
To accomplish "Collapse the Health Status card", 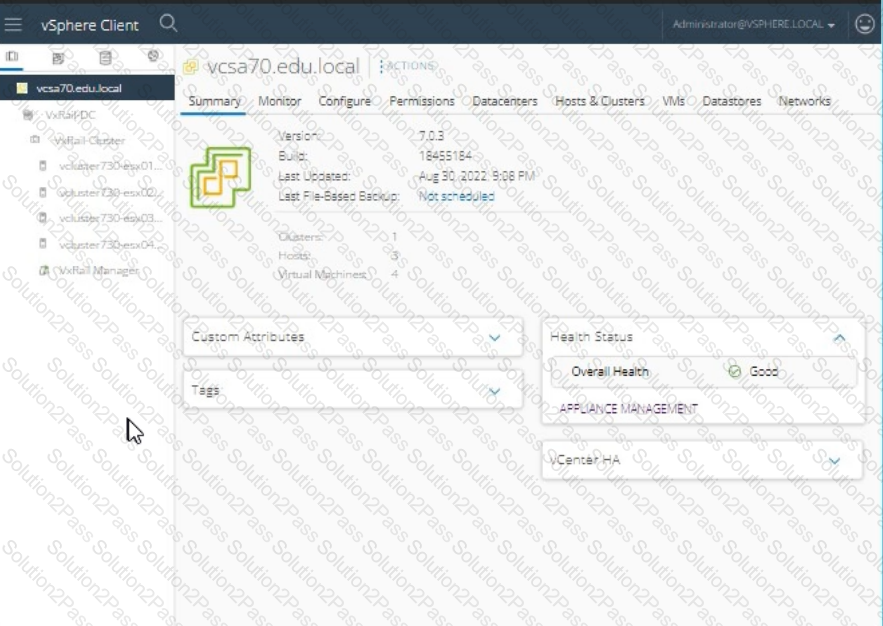I will pyautogui.click(x=839, y=338).
